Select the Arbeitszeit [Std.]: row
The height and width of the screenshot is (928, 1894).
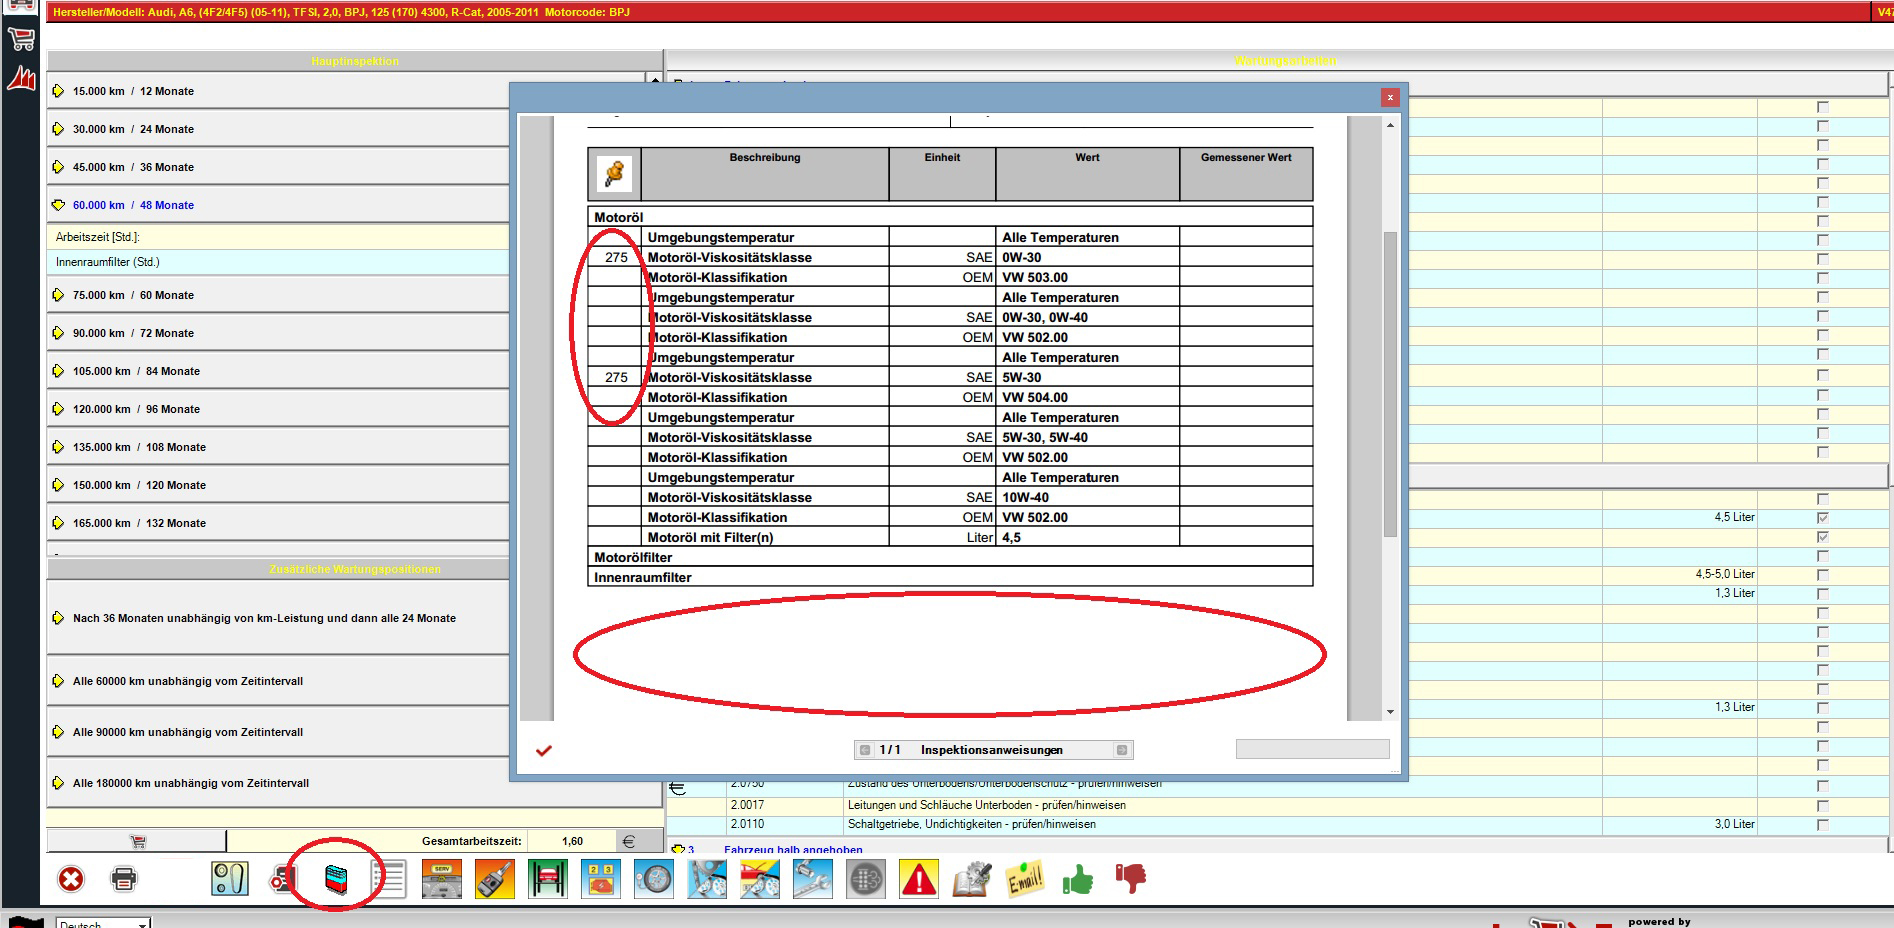(x=279, y=237)
